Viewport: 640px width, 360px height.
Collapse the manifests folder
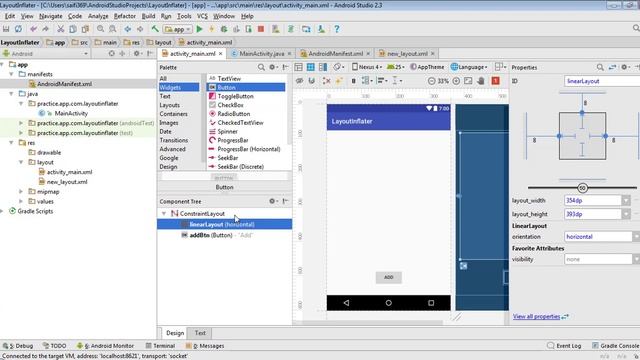(11, 74)
